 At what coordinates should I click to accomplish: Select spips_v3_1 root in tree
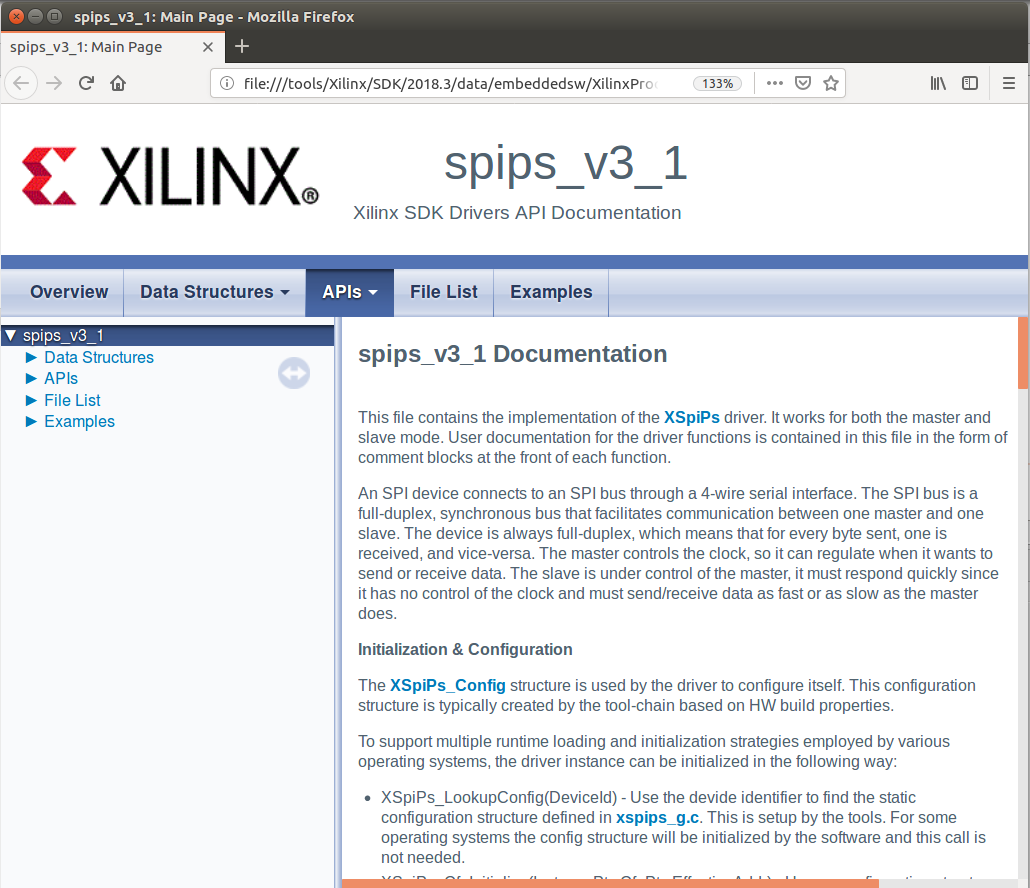click(63, 336)
